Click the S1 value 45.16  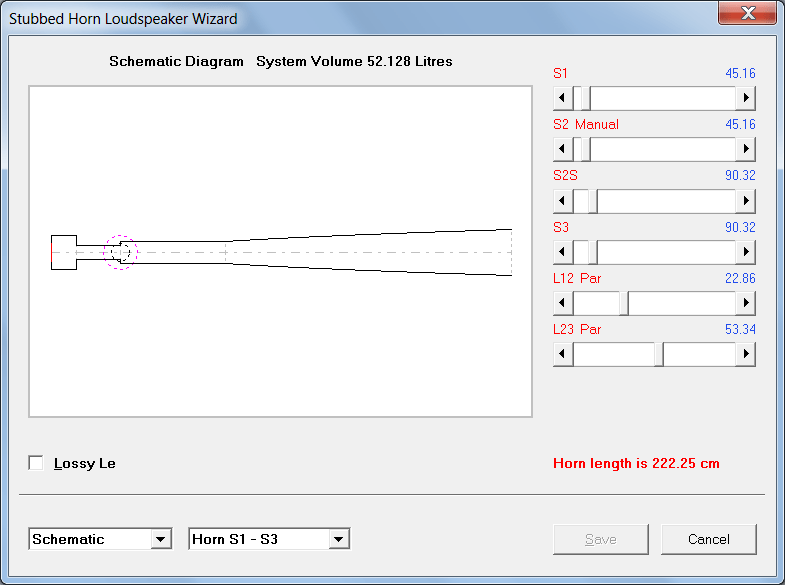click(740, 73)
